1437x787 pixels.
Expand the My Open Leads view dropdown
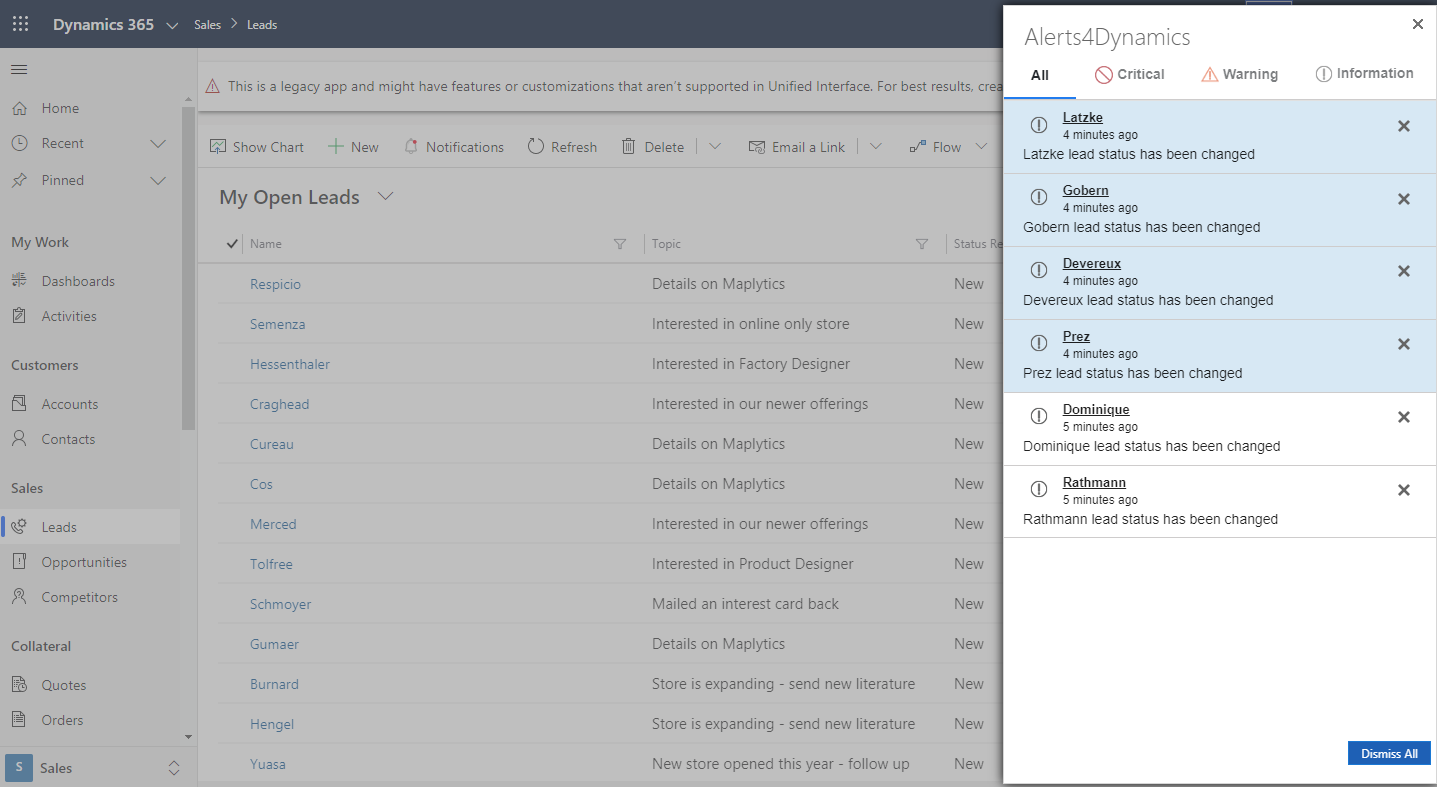pos(386,197)
